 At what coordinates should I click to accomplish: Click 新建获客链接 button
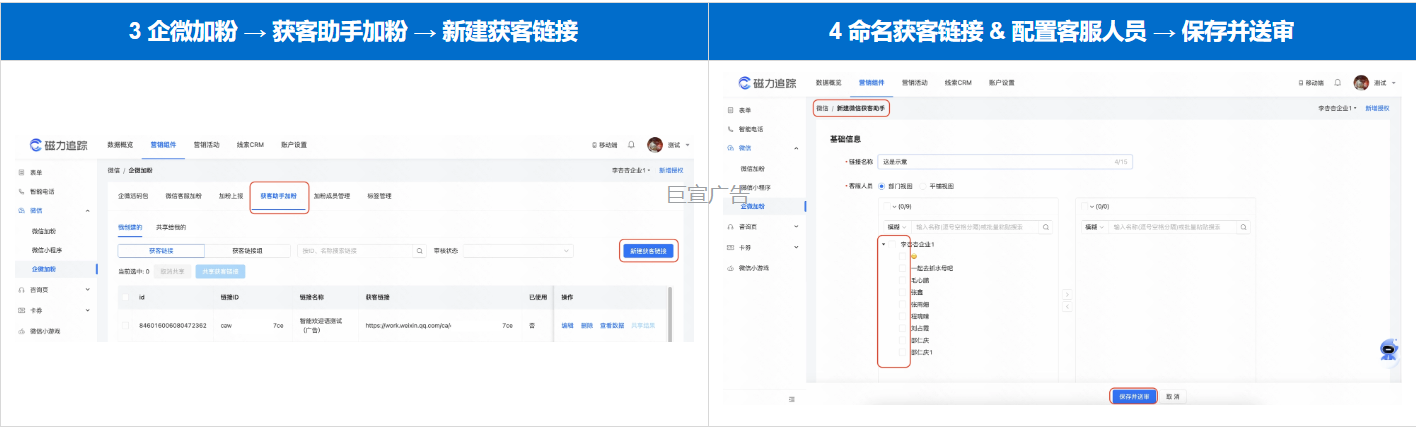click(x=649, y=251)
